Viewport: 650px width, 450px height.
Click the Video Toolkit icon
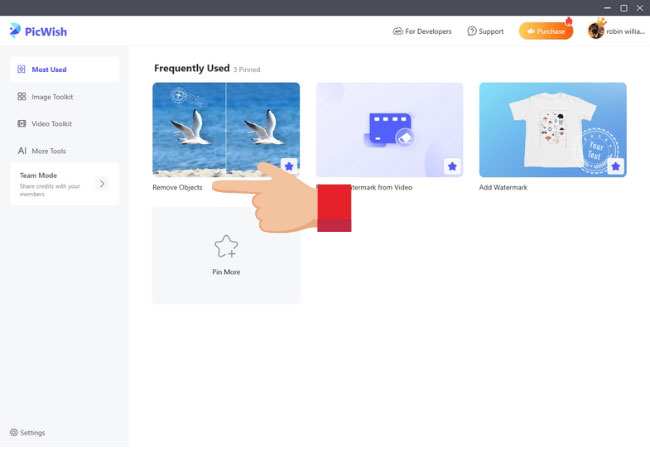(x=22, y=124)
